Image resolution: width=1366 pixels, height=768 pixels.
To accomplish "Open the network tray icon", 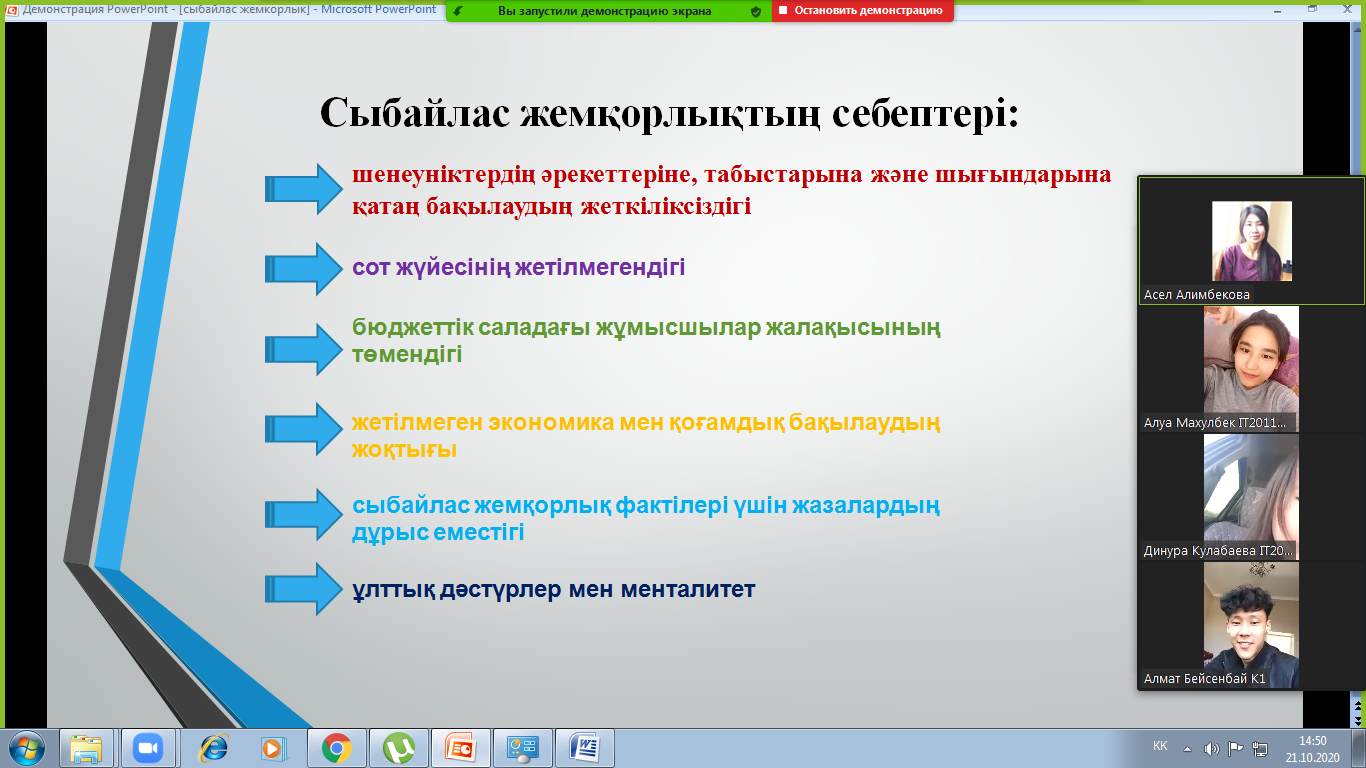I will (1260, 748).
